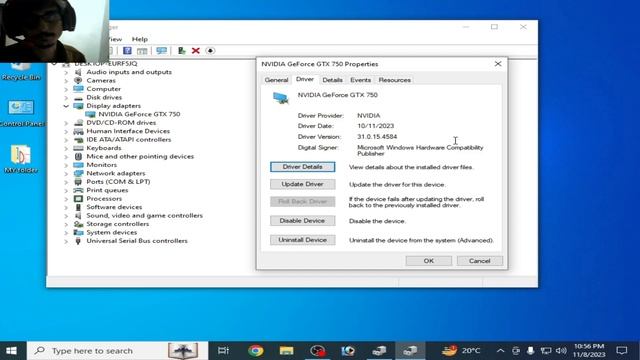Click the Disable Device button
The image size is (640, 360).
coord(302,221)
